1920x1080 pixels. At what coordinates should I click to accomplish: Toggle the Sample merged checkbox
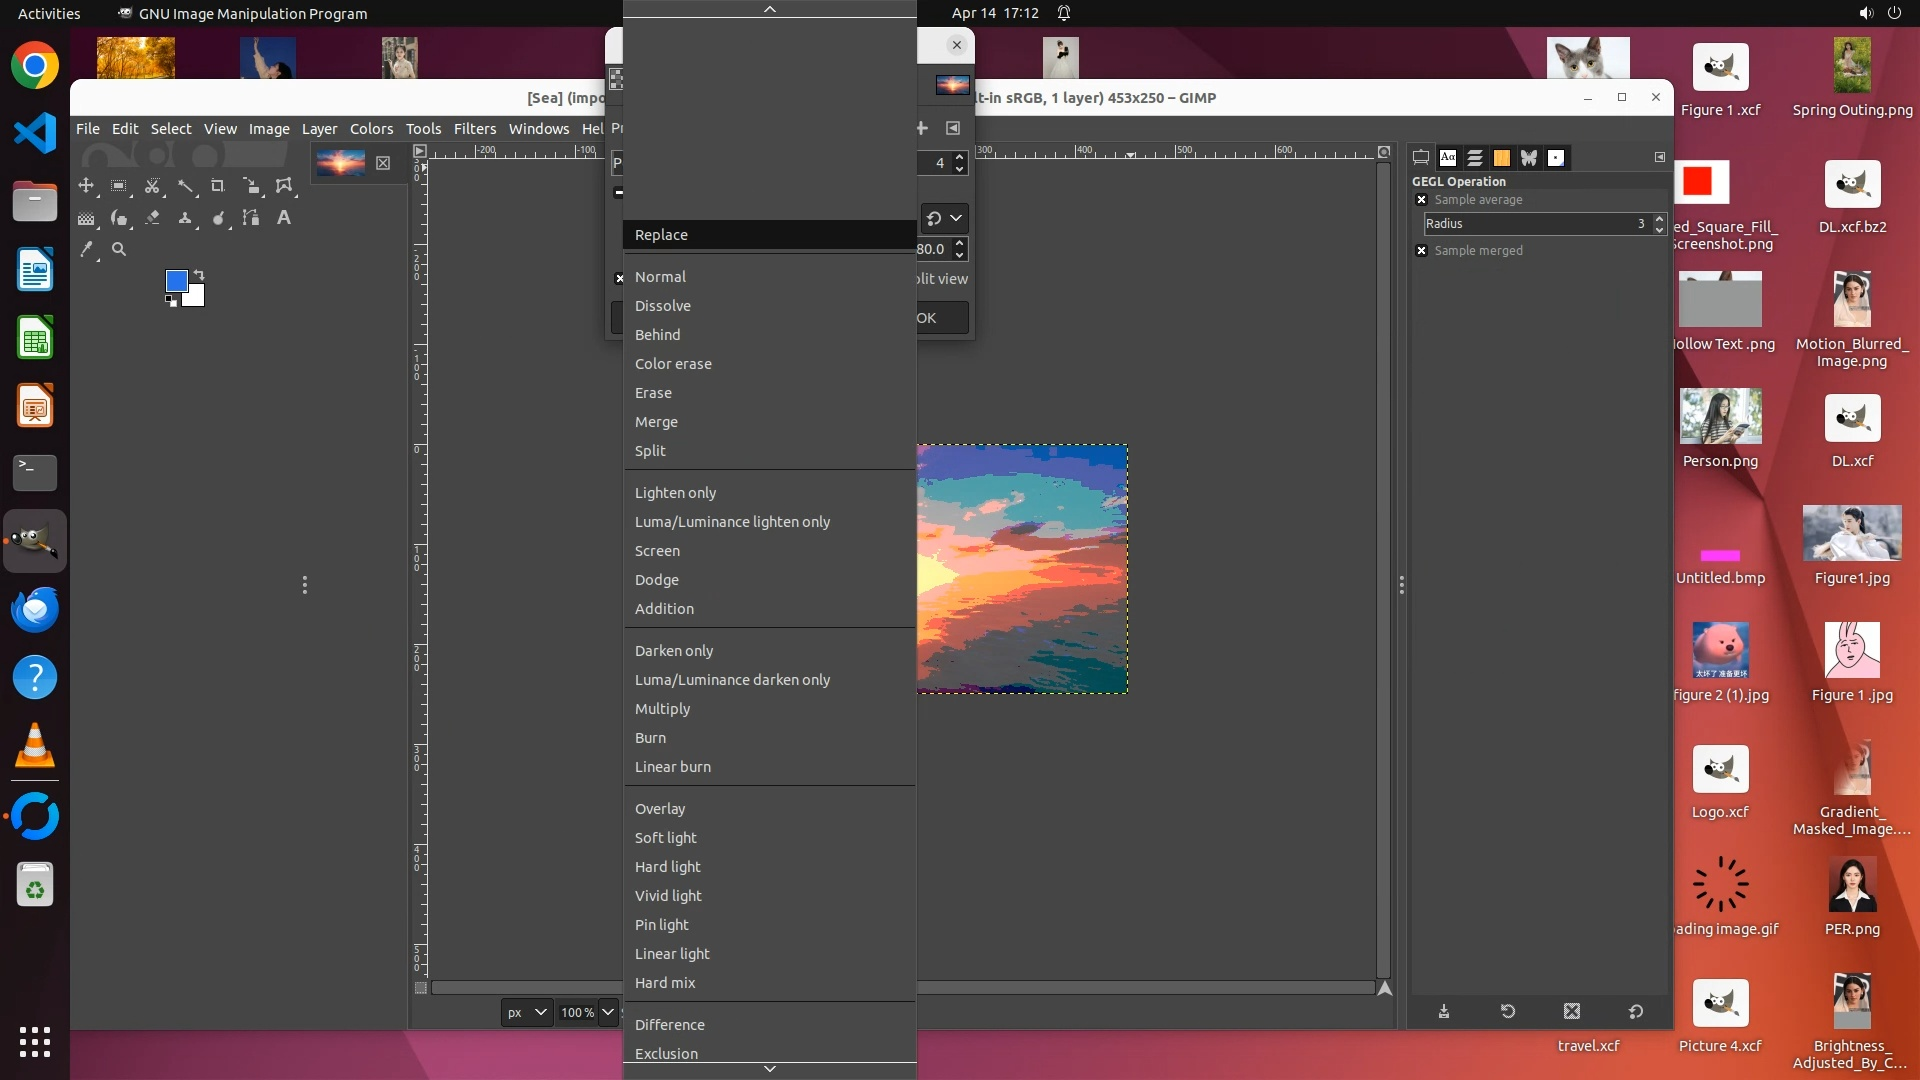pos(1421,251)
